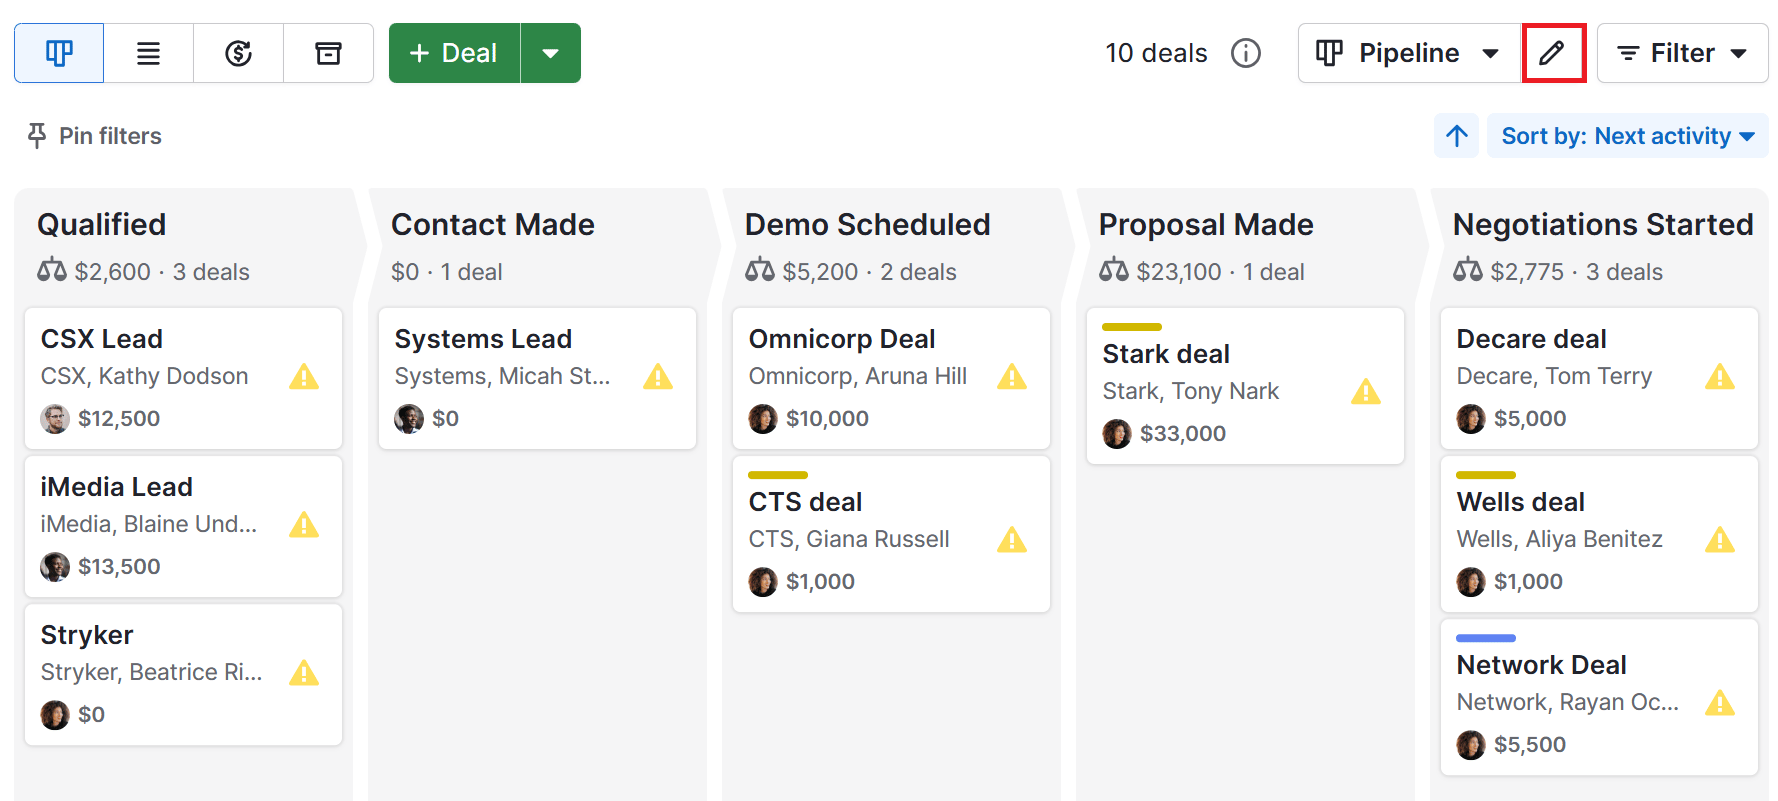Screen dimensions: 1778x801
Task: Open the Filter dropdown
Action: pyautogui.click(x=1681, y=53)
